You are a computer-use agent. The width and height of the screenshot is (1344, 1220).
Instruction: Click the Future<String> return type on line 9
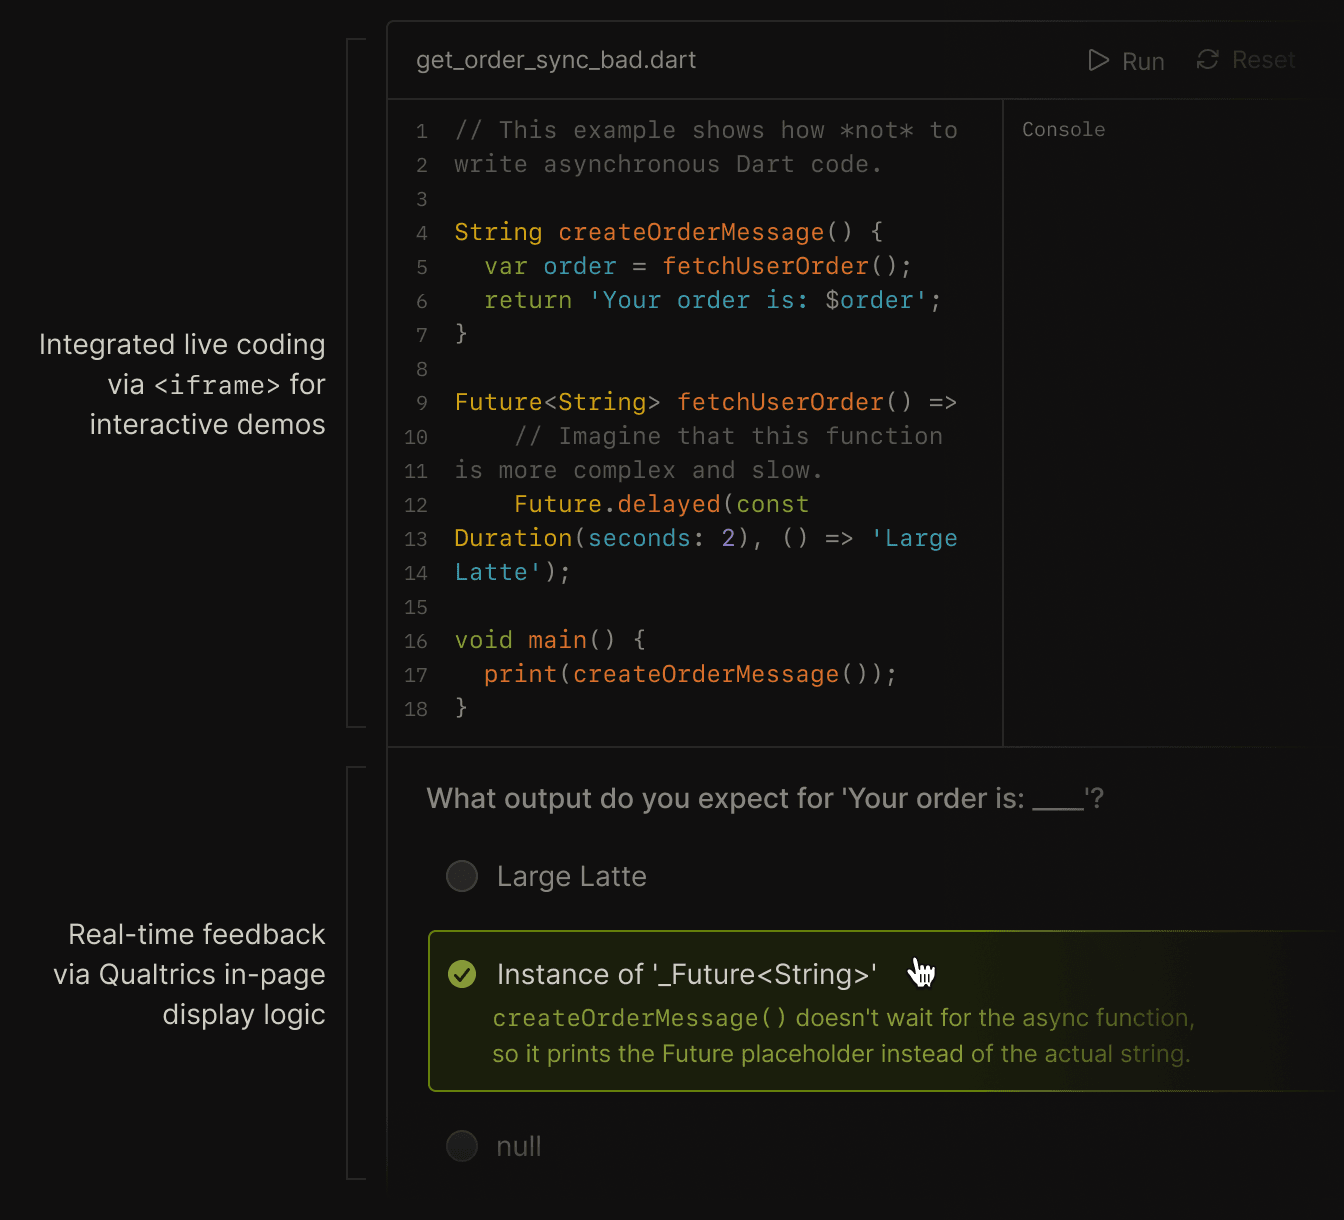pos(556,402)
